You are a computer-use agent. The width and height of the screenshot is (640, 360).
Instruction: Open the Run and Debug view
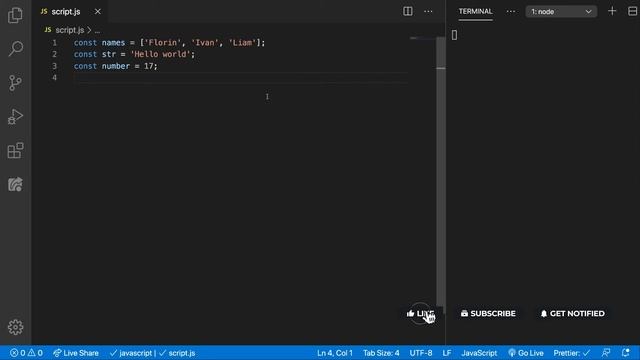[x=15, y=117]
